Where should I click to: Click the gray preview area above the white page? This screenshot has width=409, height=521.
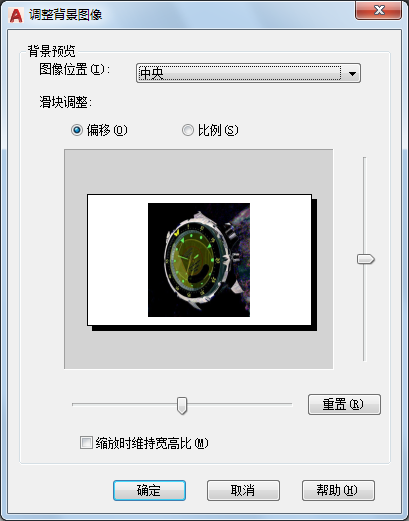(199, 172)
